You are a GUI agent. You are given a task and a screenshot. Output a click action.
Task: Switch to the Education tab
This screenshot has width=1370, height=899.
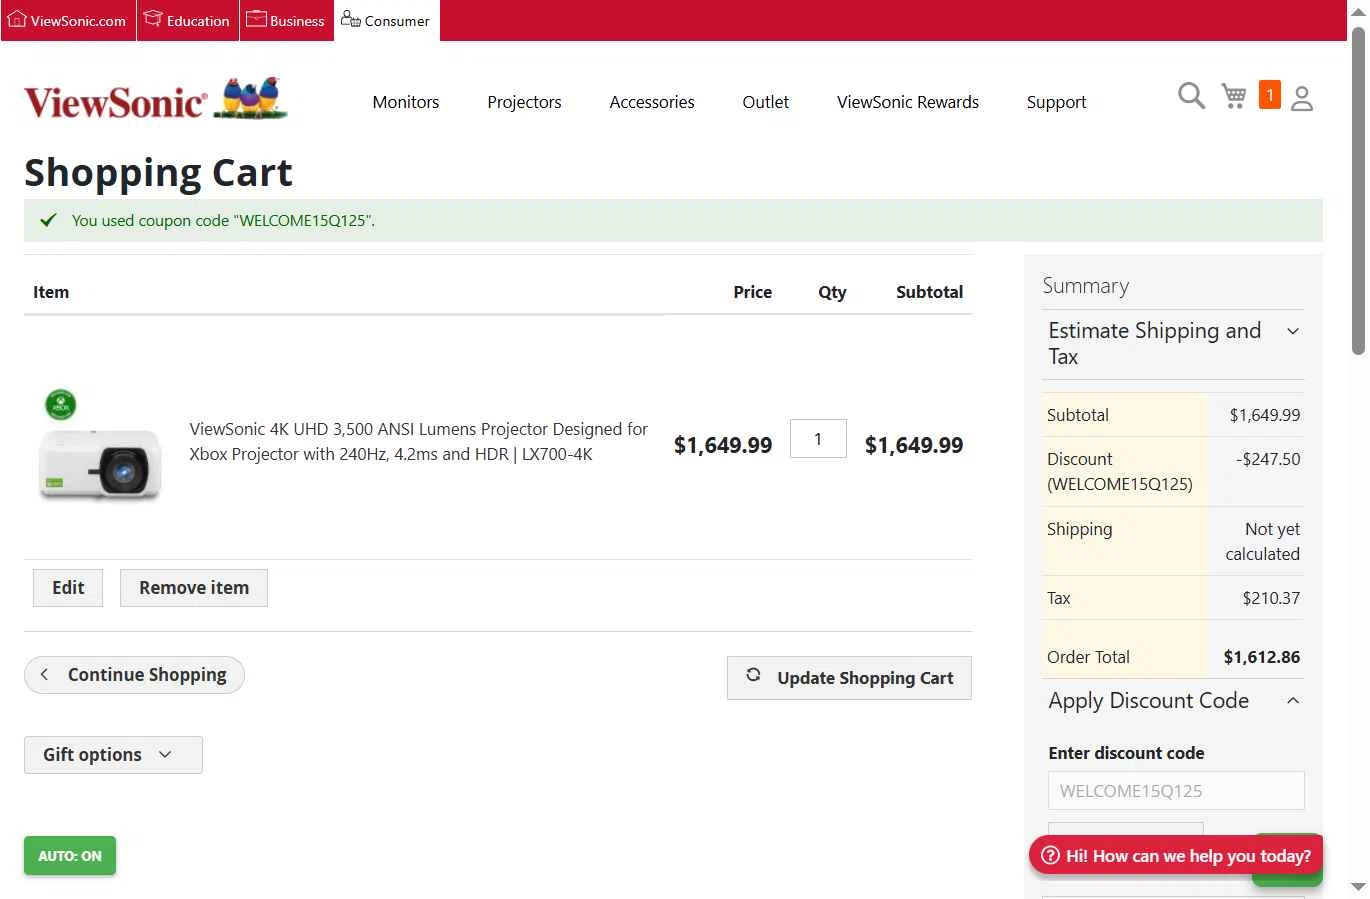click(x=188, y=21)
